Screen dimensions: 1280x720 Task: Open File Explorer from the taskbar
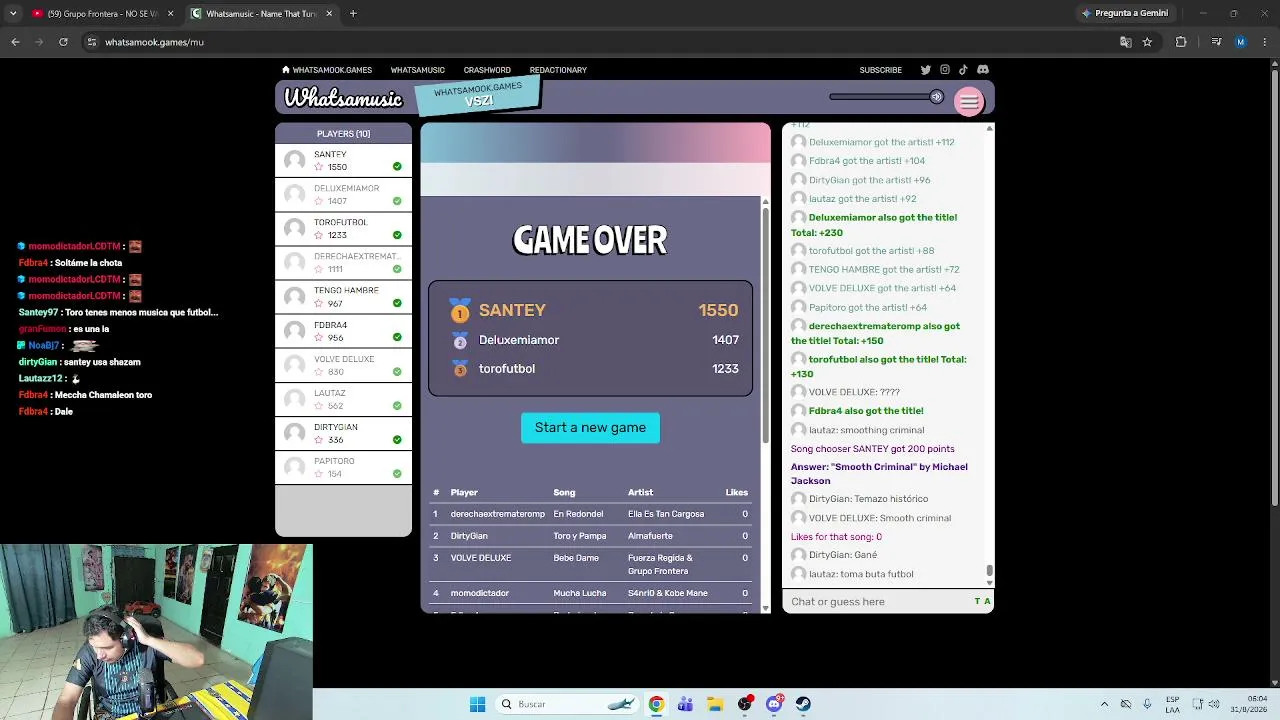[x=715, y=704]
